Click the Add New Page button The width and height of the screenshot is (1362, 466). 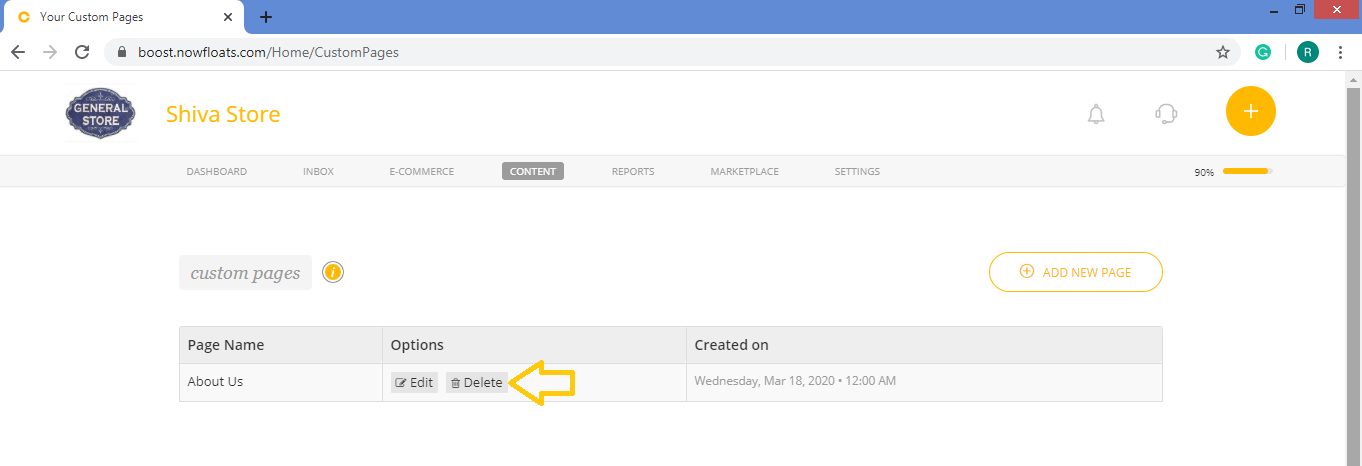click(x=1075, y=272)
